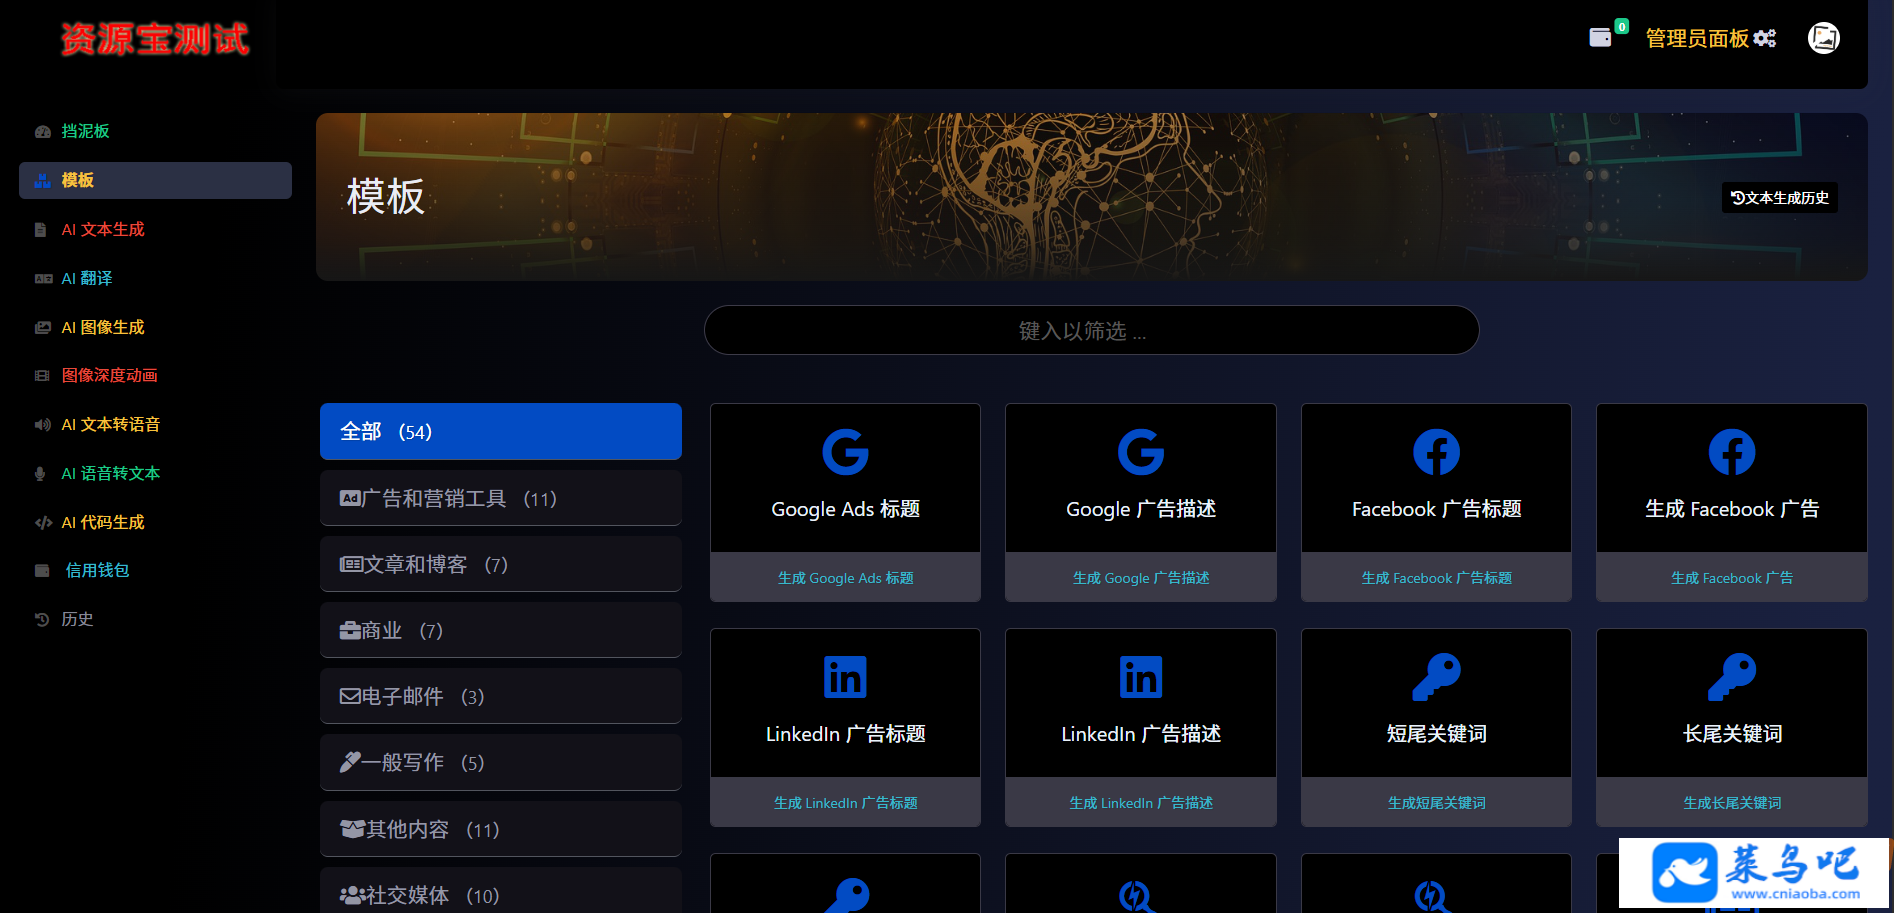Open 生成 LinkedIn 广告描述 link
This screenshot has width=1894, height=913.
click(x=1141, y=803)
